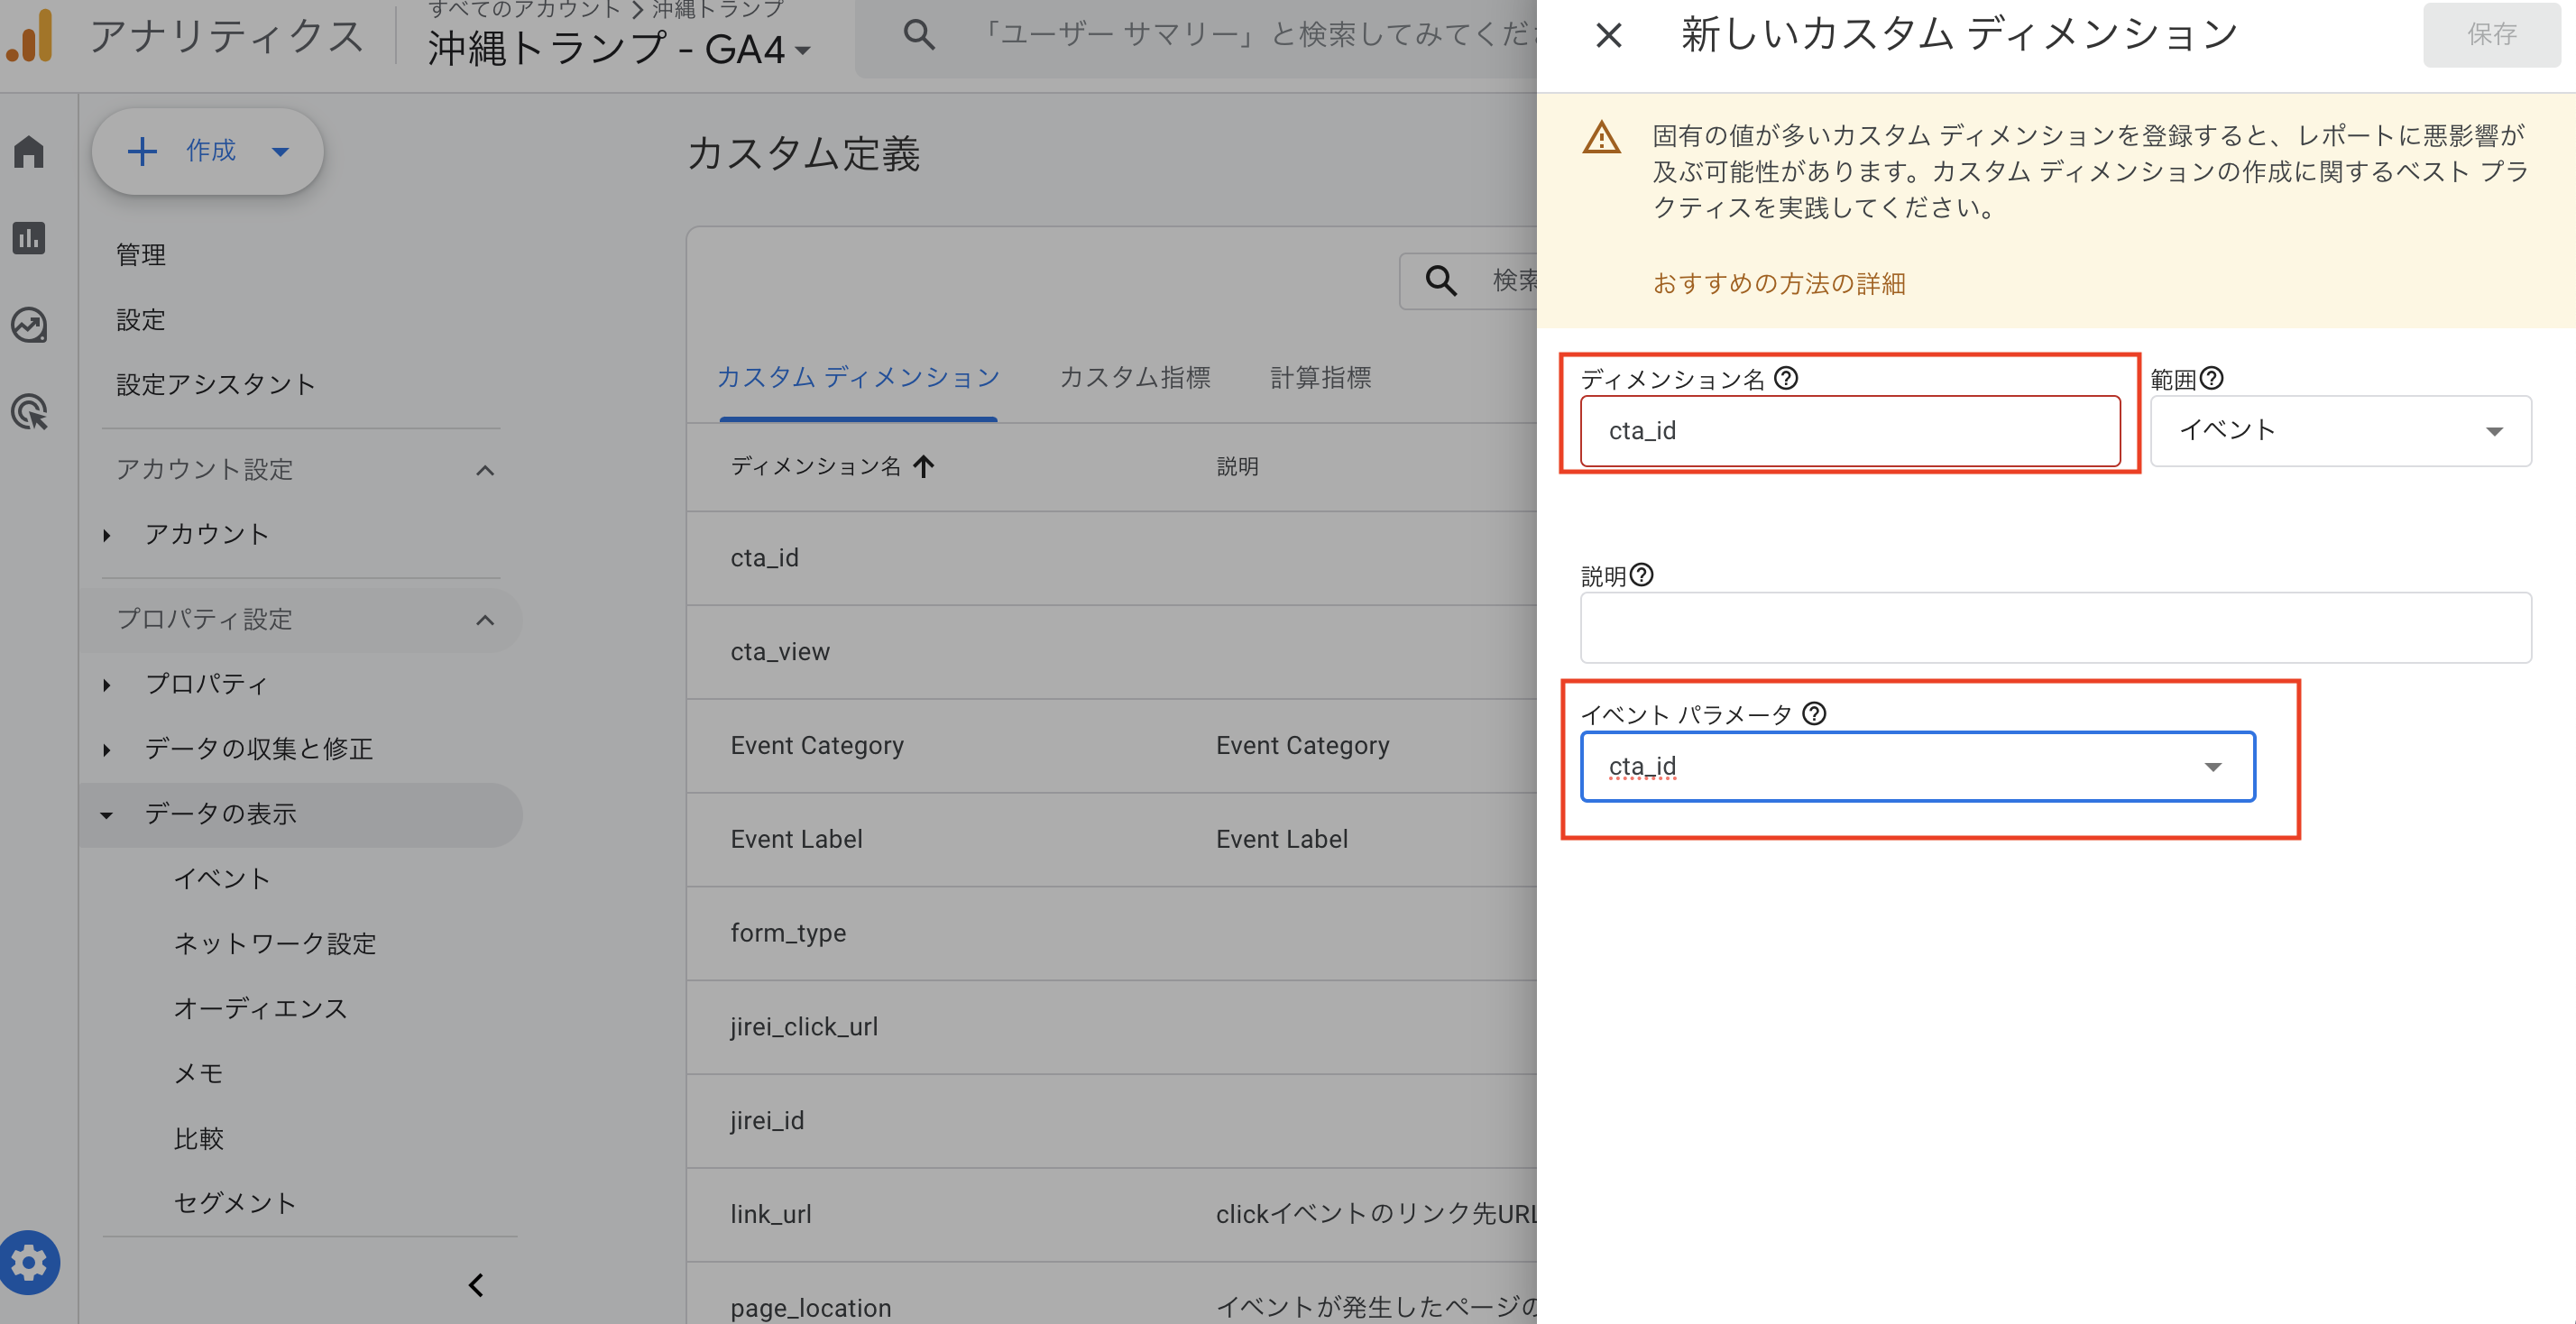Collapse the アカウント設定 section
The height and width of the screenshot is (1324, 2576).
(485, 470)
